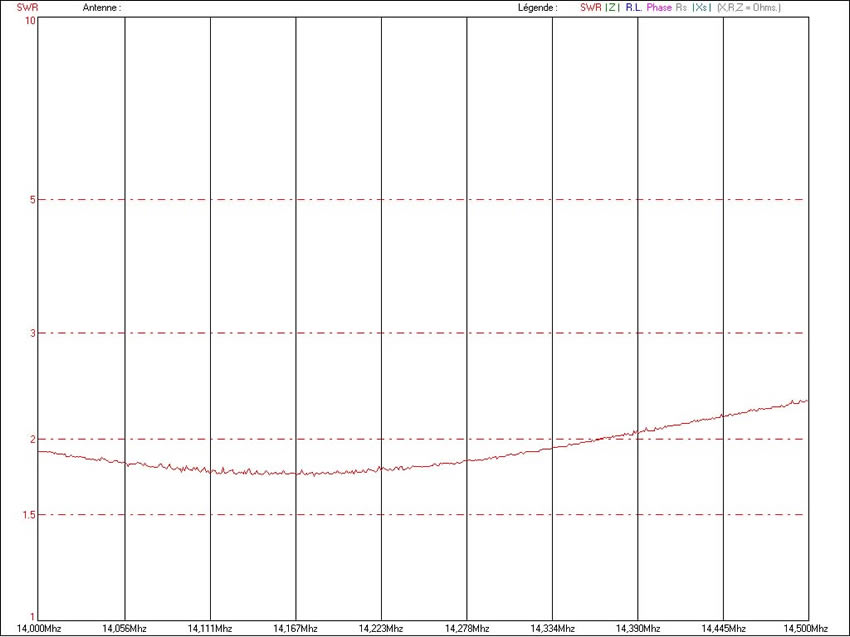
Task: Click the SWR axis title at top left
Action: pos(27,8)
